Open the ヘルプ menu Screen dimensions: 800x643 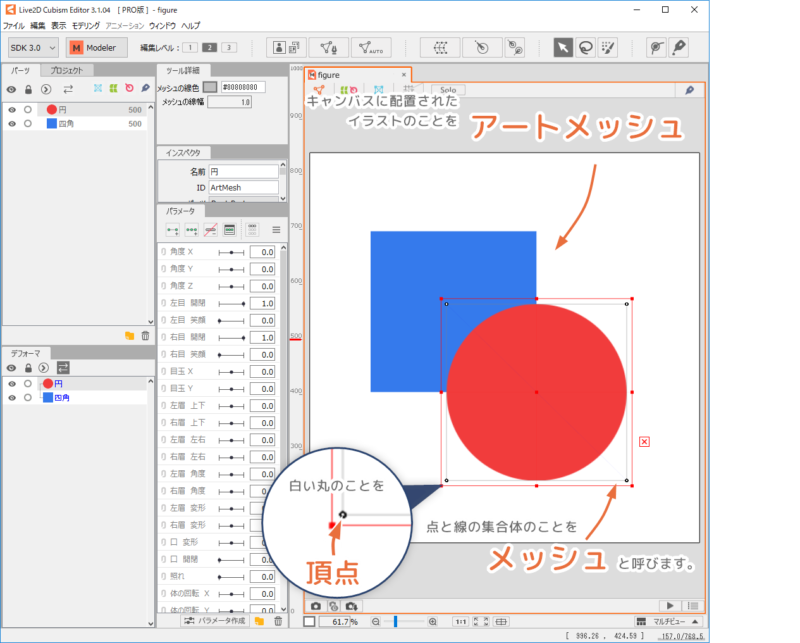coord(190,26)
